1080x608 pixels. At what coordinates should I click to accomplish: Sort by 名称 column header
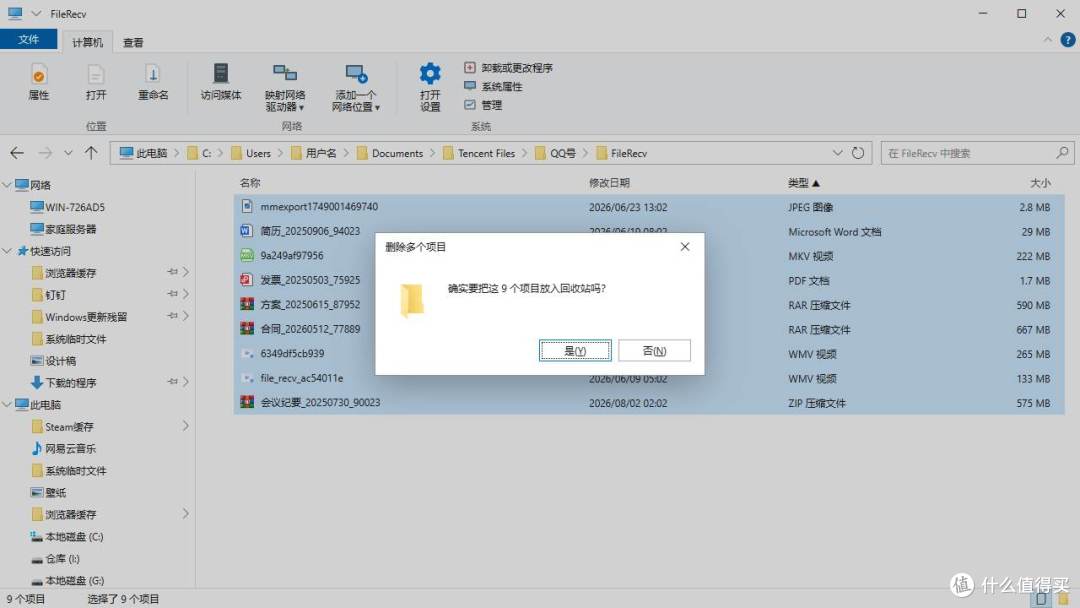click(x=250, y=182)
